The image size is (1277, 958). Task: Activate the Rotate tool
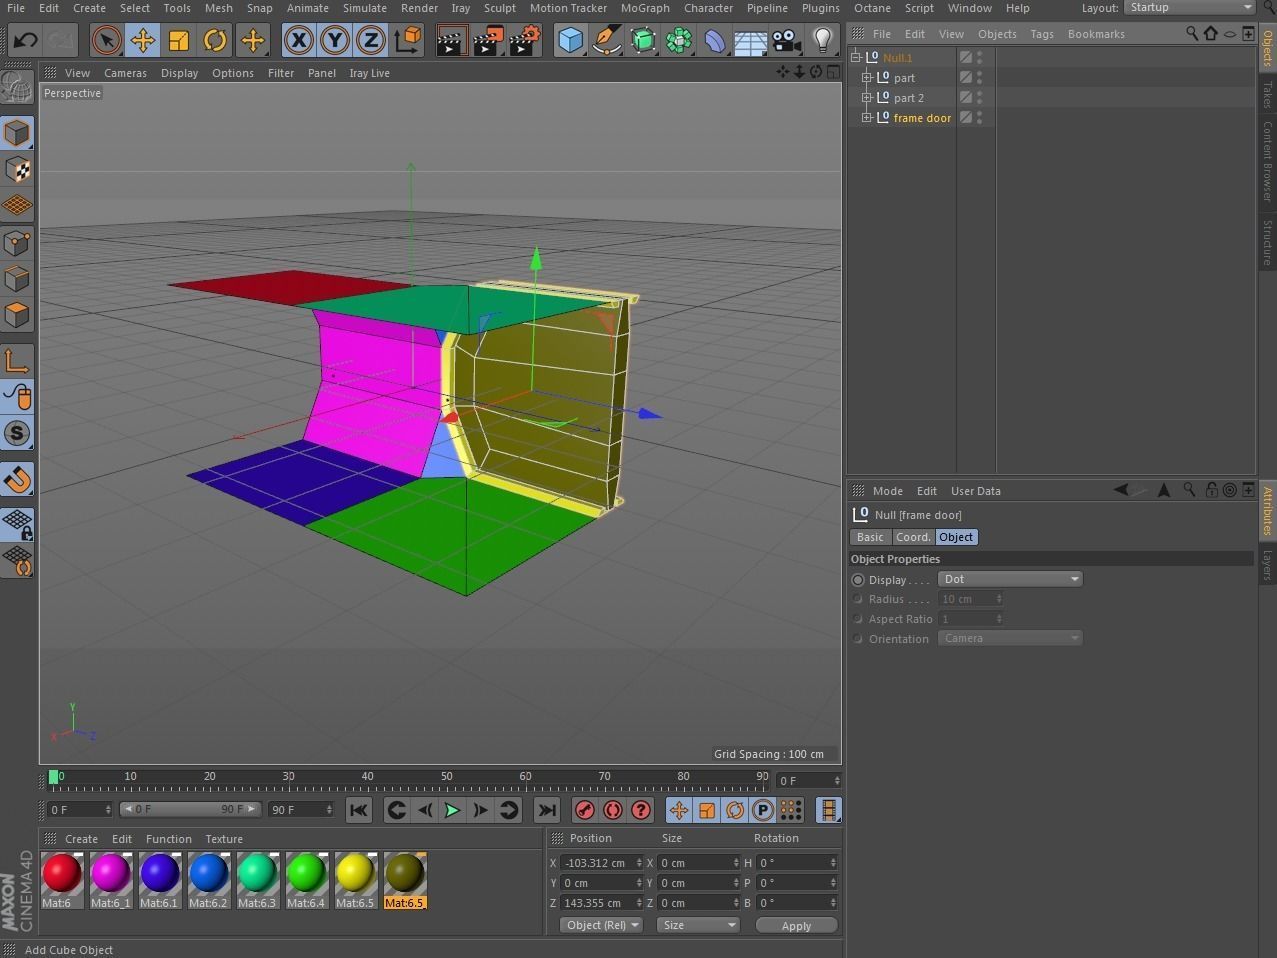tap(215, 40)
